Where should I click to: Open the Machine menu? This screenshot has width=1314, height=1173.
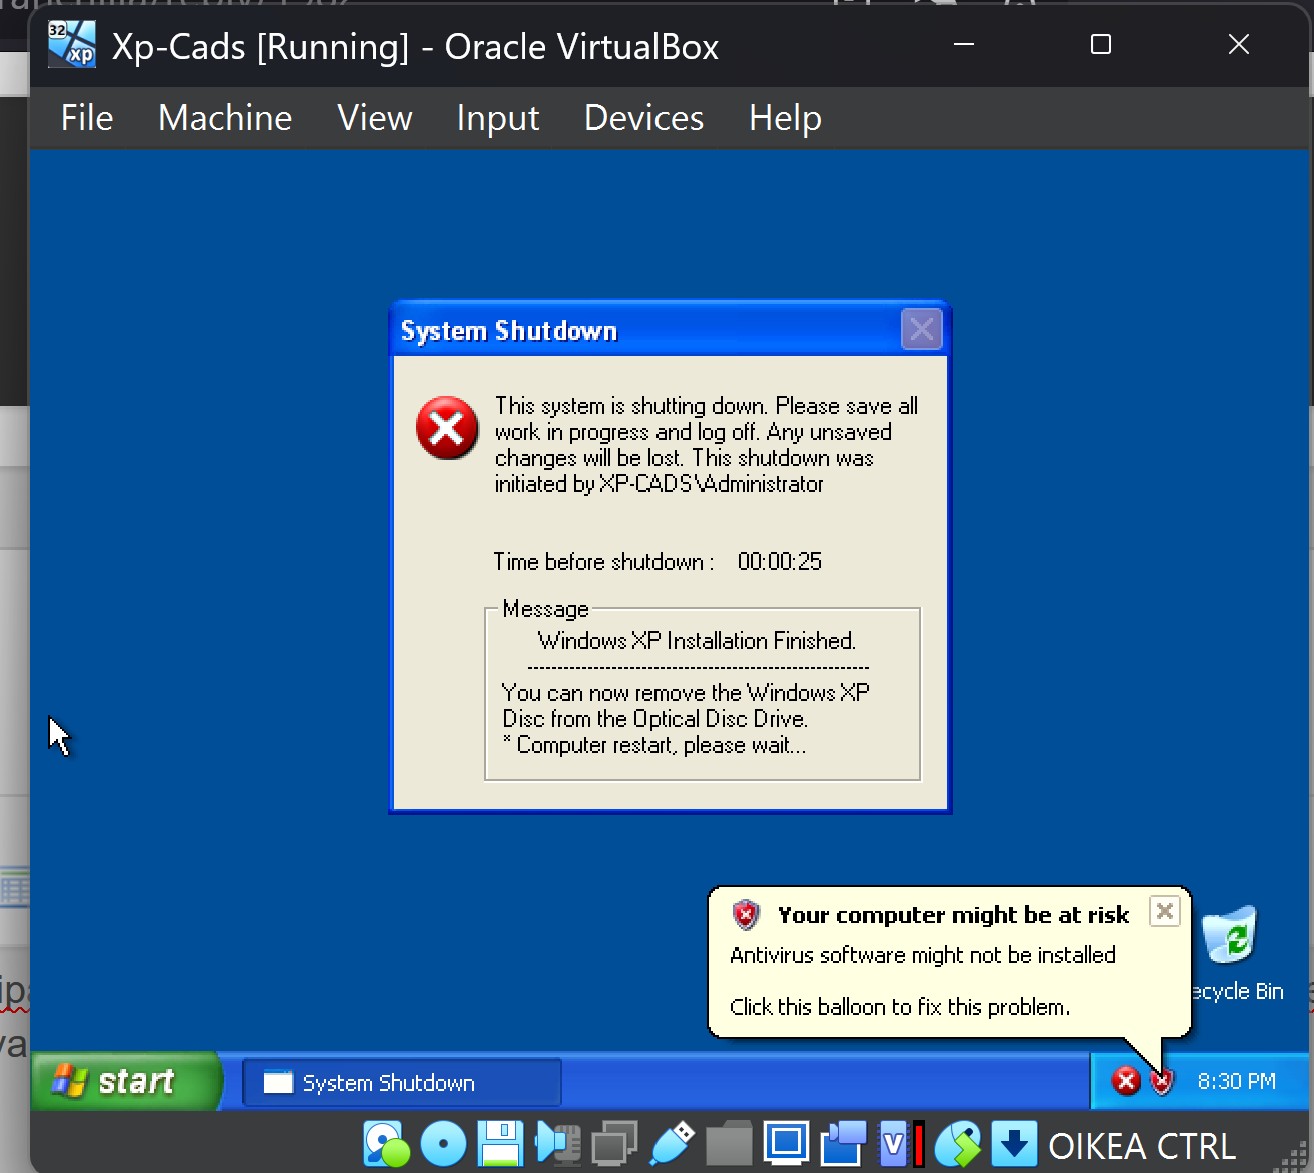tap(225, 118)
